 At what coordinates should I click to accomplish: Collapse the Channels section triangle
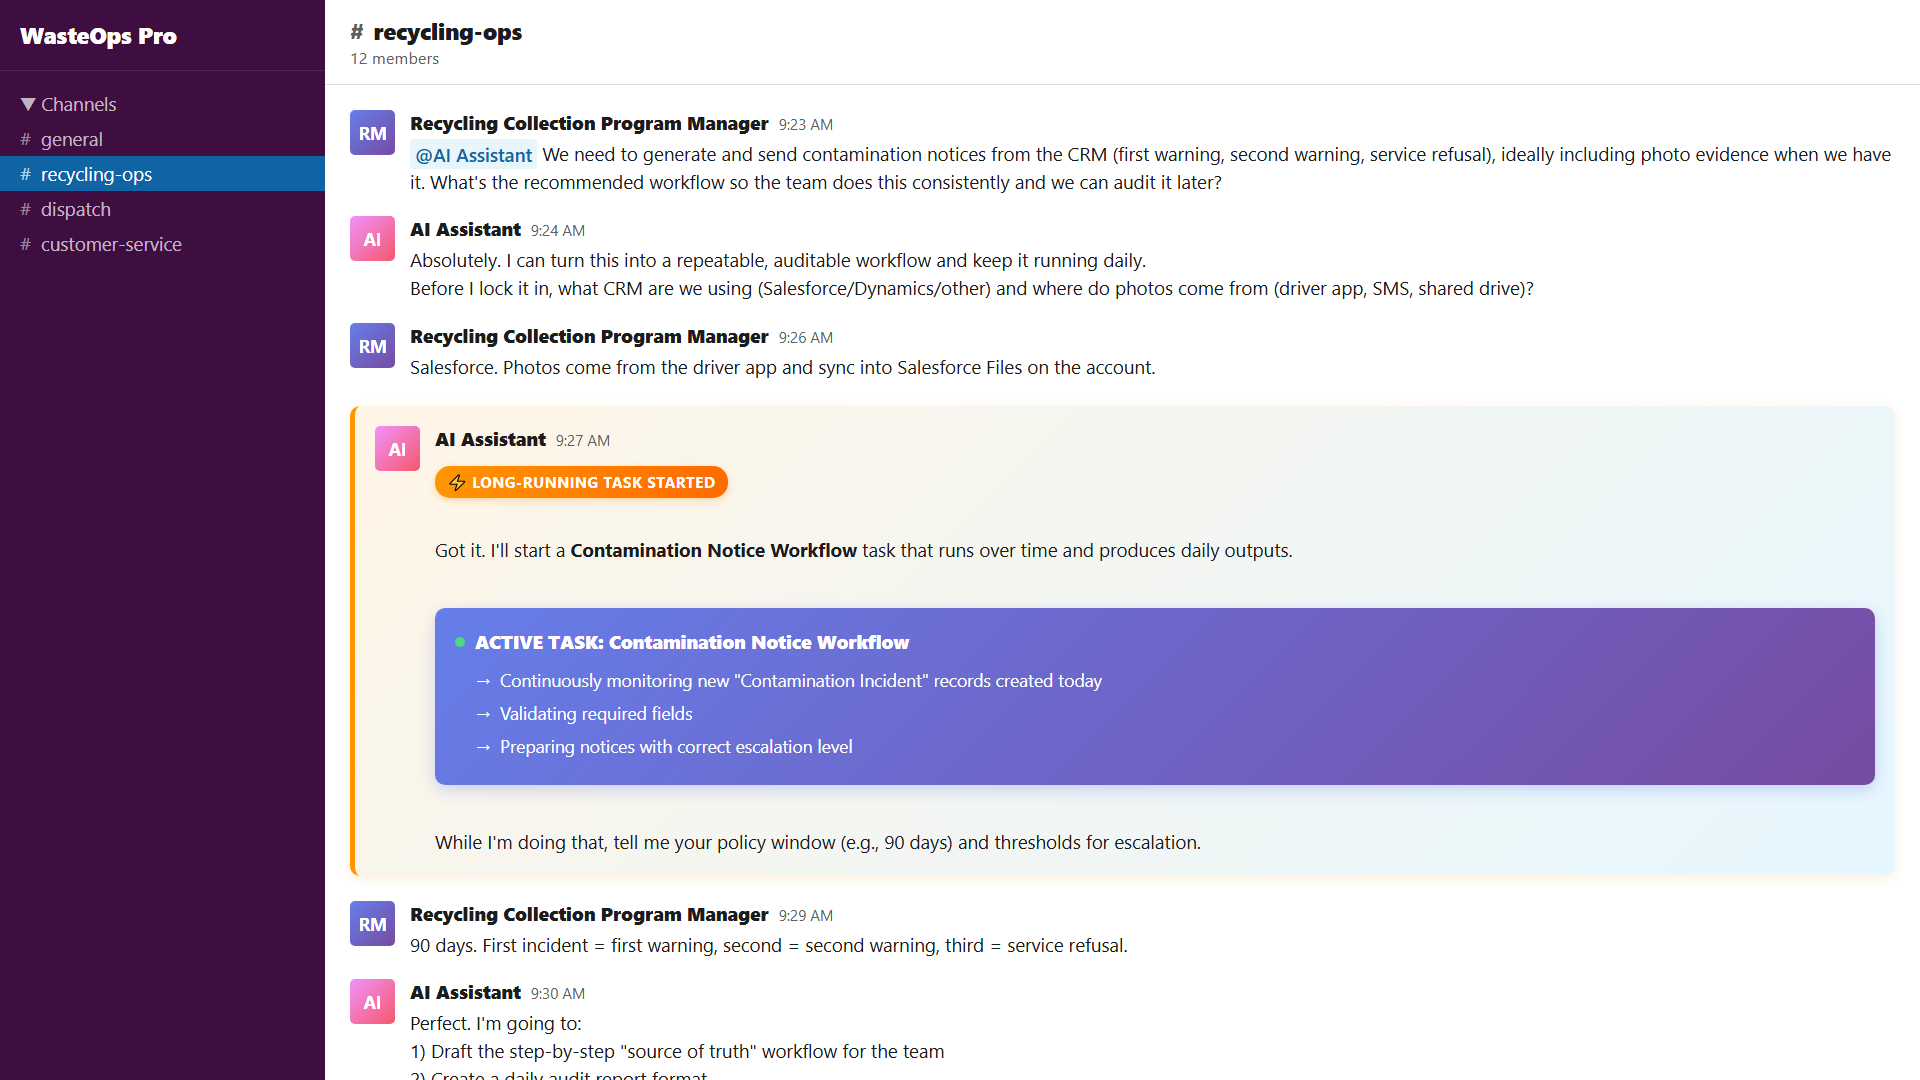[28, 104]
